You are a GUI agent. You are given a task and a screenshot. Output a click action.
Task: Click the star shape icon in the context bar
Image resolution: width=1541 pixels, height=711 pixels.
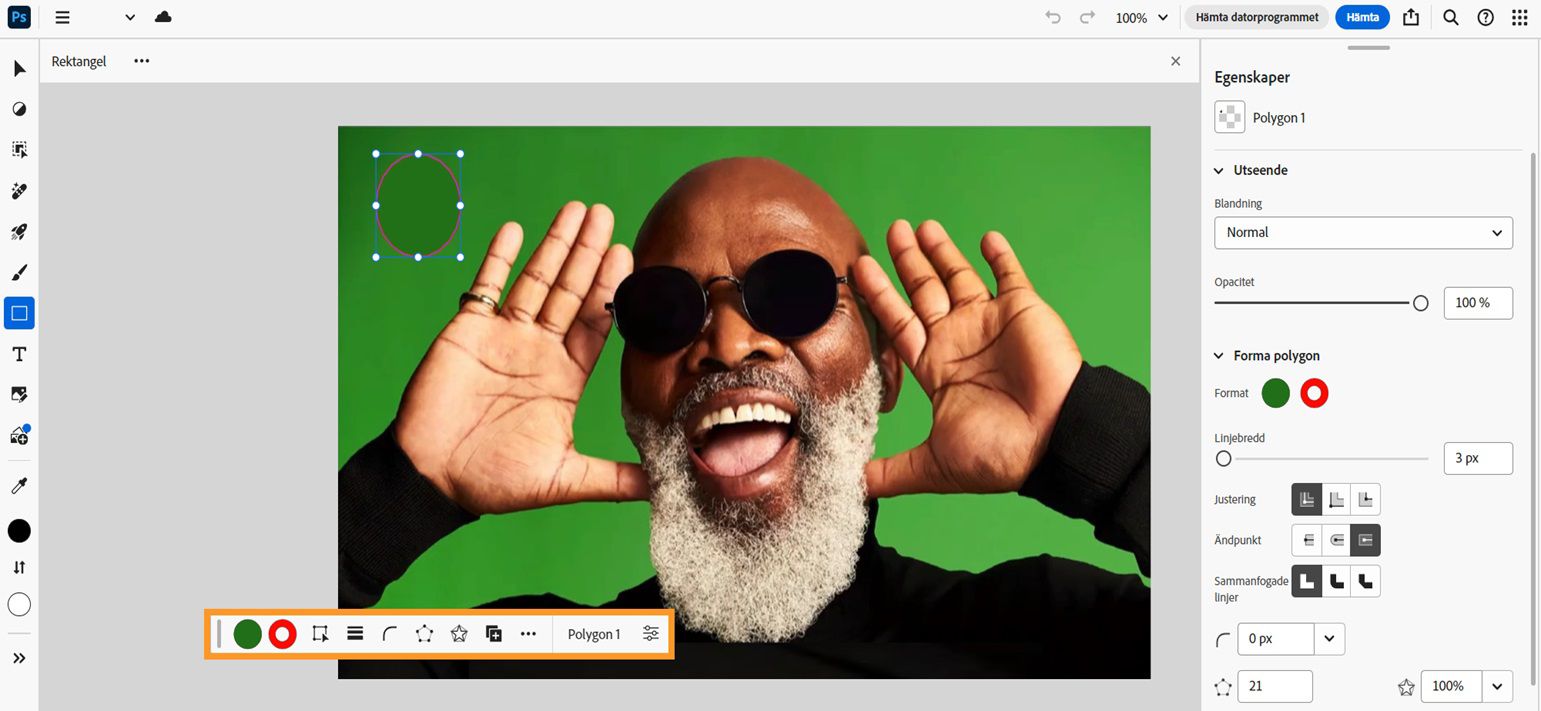(x=459, y=633)
